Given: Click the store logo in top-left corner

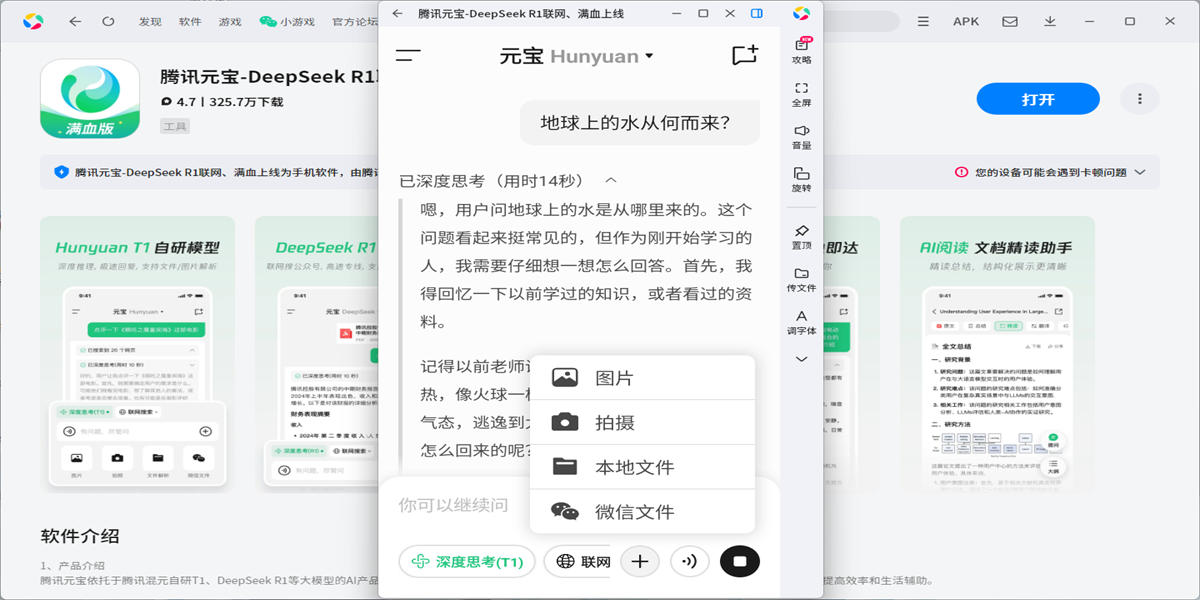Looking at the screenshot, I should [x=33, y=21].
